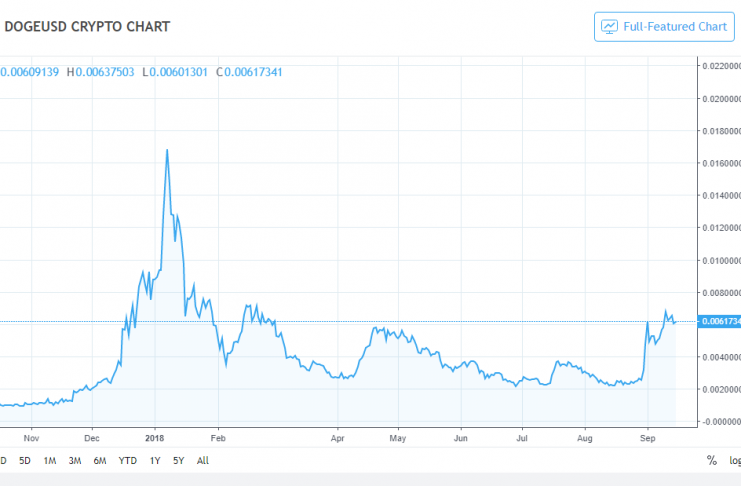Click the 0.0140000 price axis label
The height and width of the screenshot is (486, 741).
(x=722, y=195)
